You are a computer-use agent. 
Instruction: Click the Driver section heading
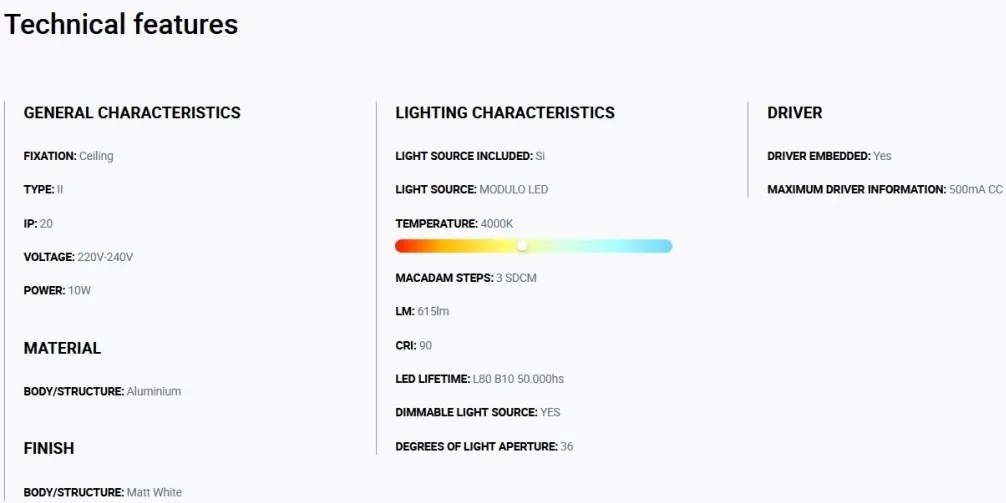point(794,113)
